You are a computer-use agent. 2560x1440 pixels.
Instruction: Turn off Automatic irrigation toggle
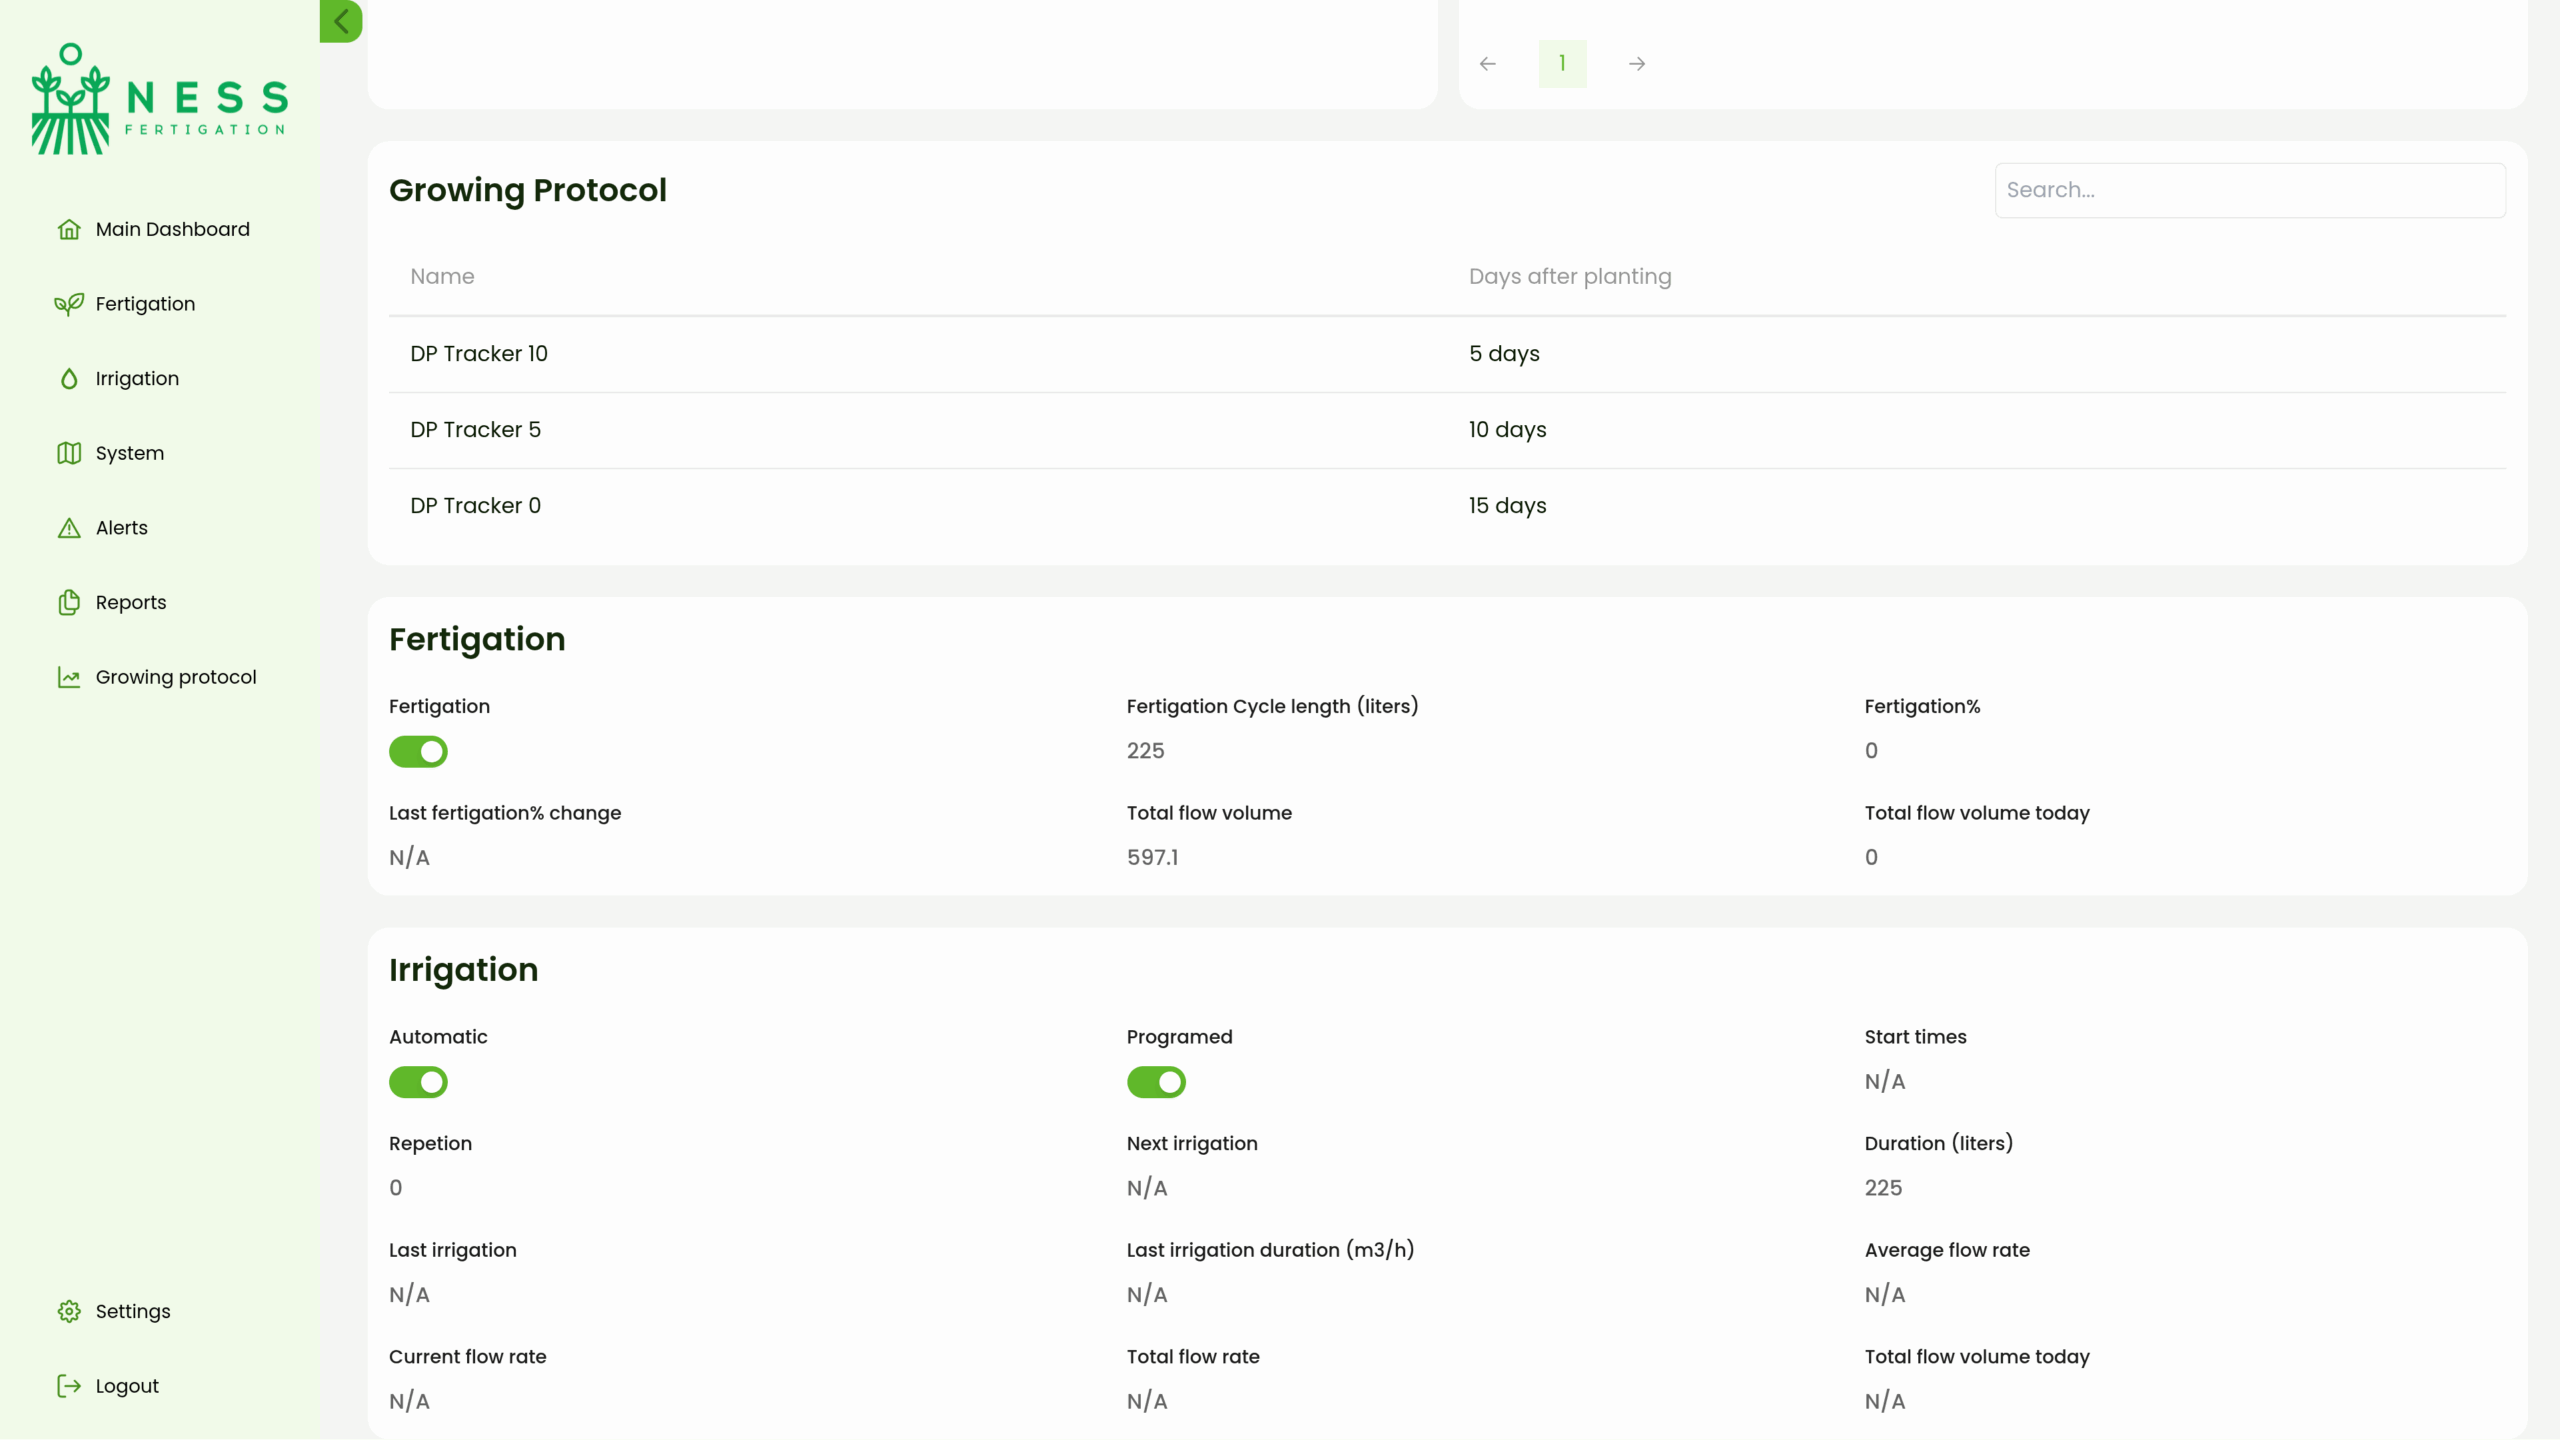tap(418, 1082)
